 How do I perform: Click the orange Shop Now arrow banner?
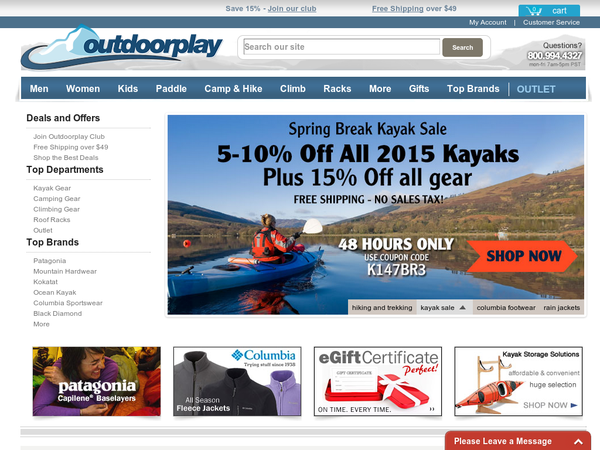522,256
